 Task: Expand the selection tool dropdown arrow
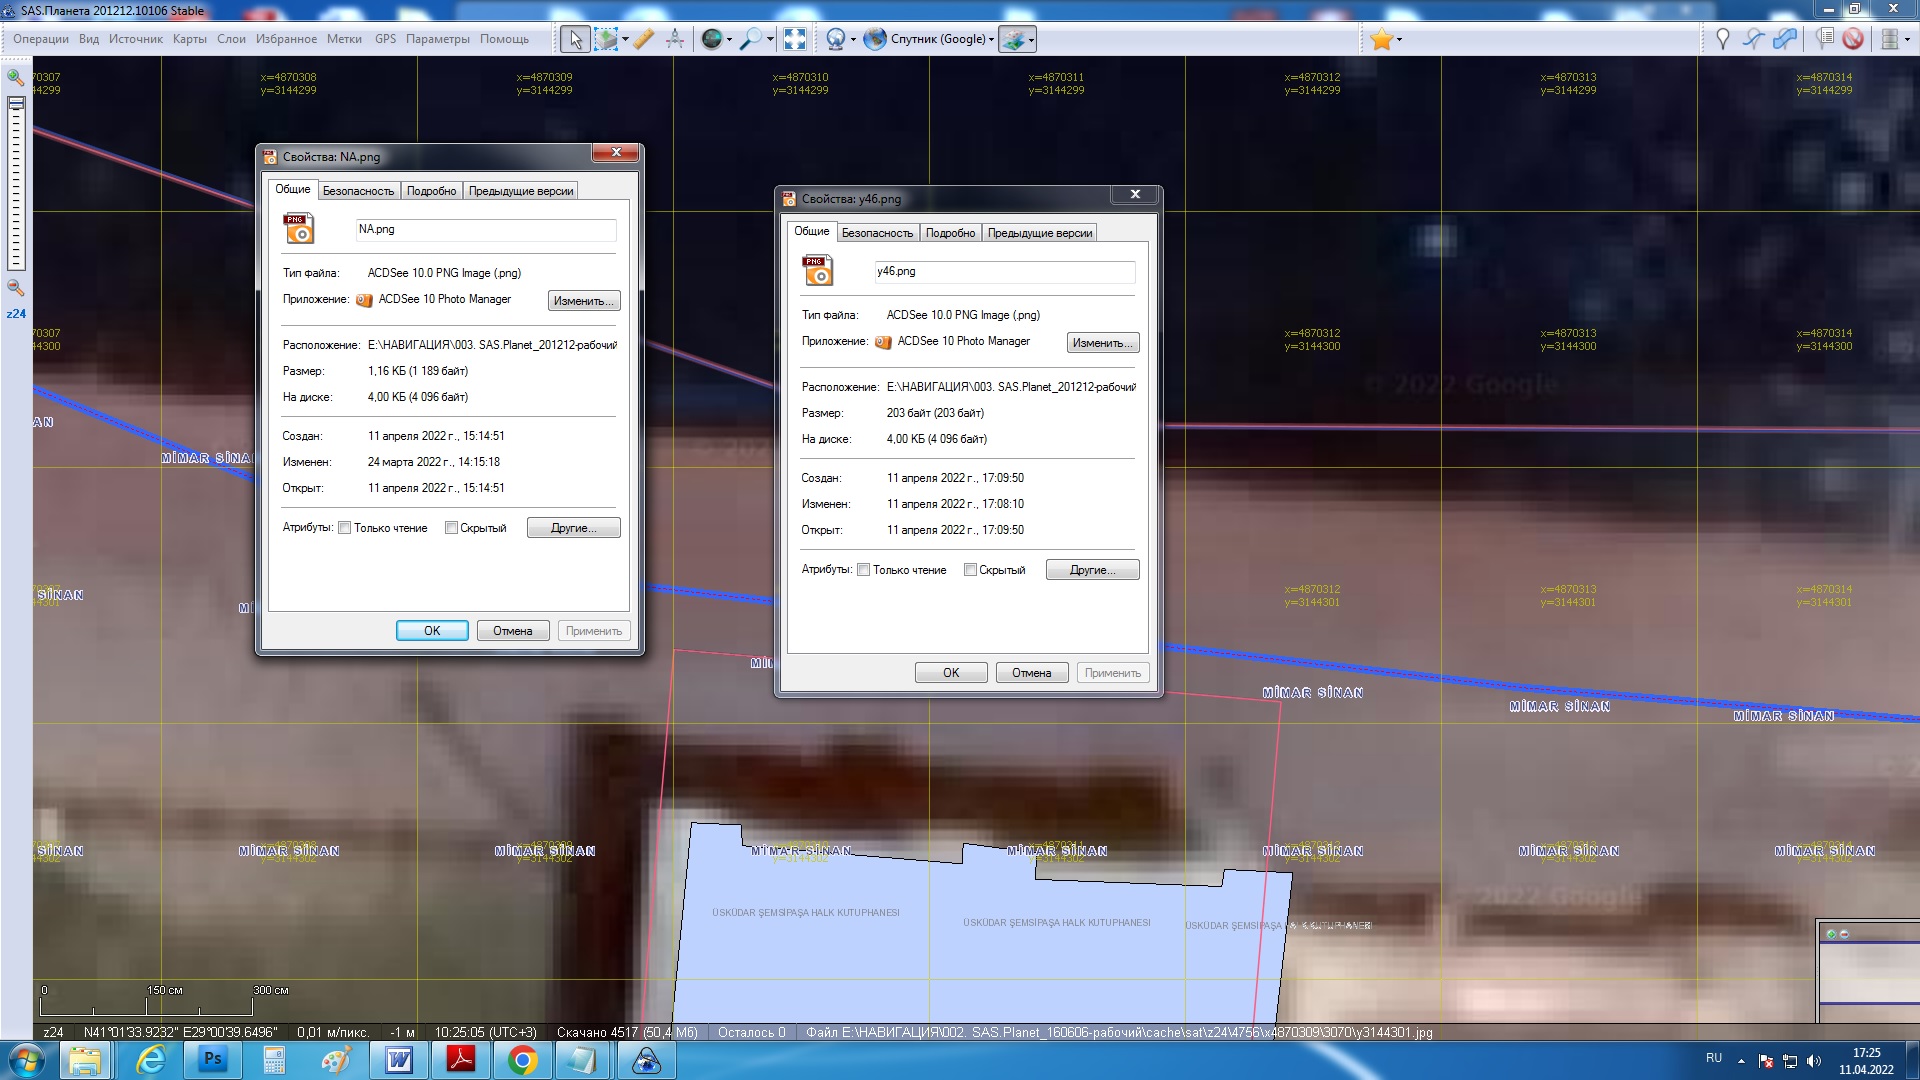point(626,40)
